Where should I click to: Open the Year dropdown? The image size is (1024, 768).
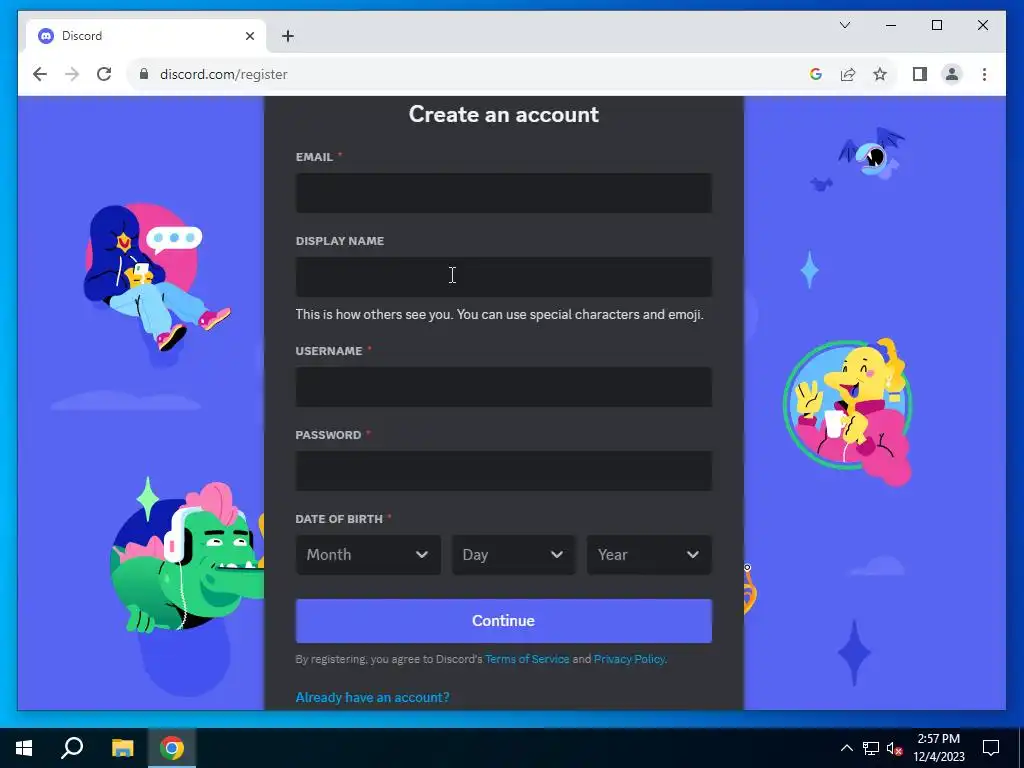coord(649,555)
